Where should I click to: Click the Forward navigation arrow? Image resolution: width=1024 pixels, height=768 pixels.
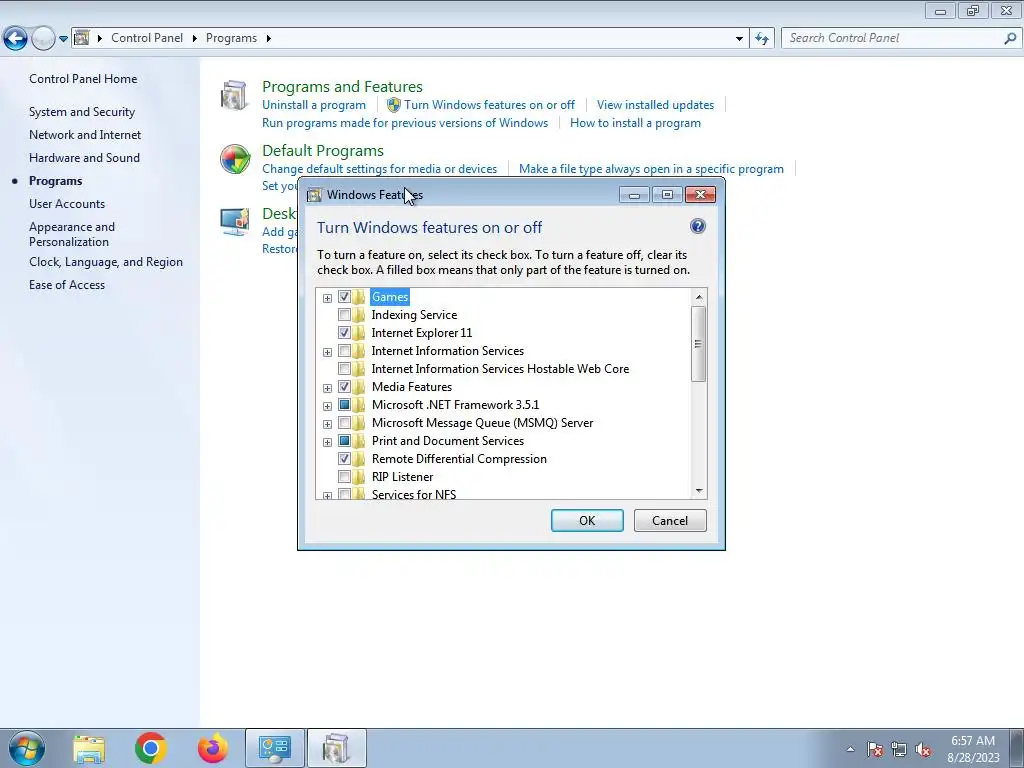(x=43, y=39)
